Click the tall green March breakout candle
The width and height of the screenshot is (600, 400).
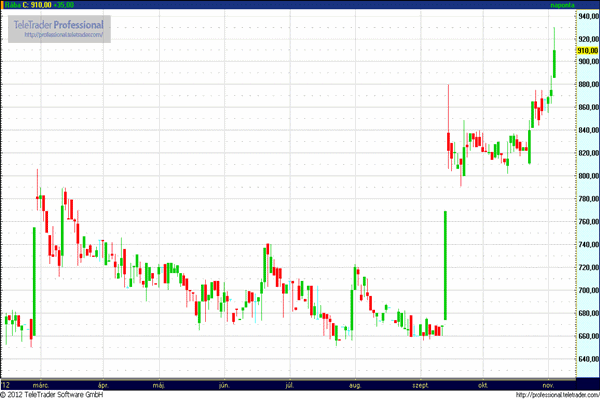(34, 280)
